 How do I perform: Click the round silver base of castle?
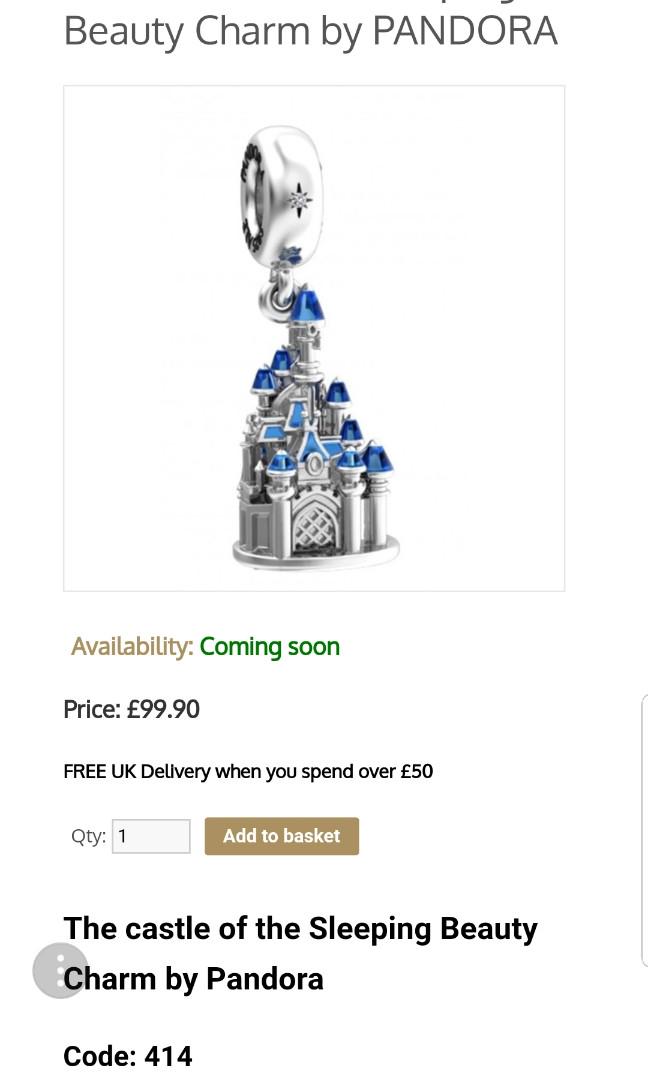pyautogui.click(x=316, y=553)
